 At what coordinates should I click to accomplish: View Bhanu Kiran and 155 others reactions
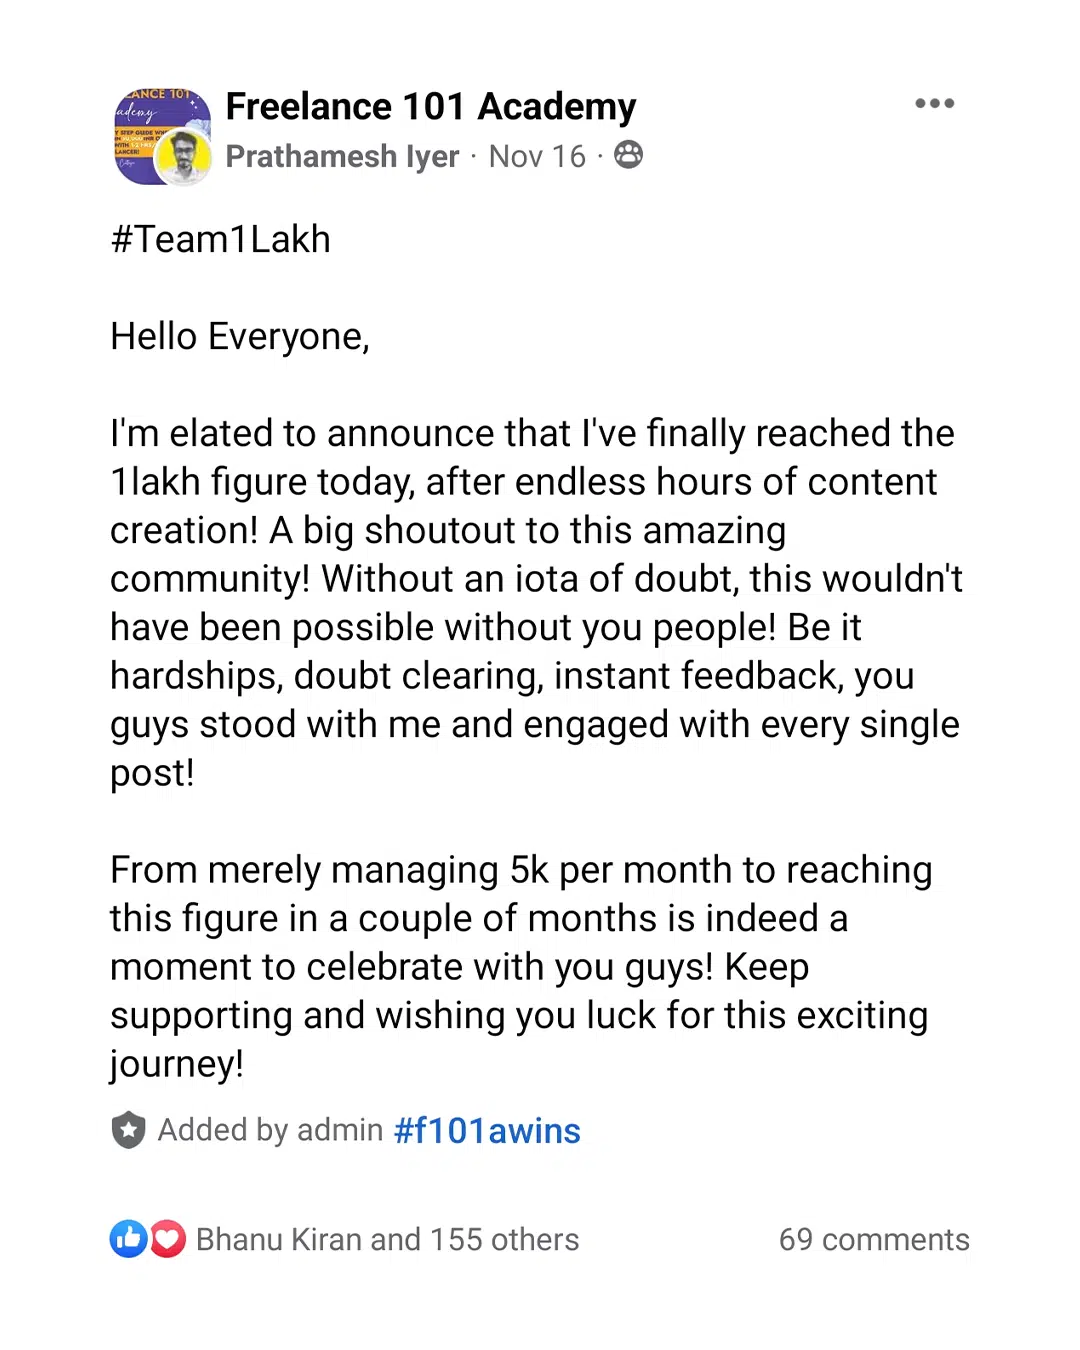click(387, 1239)
